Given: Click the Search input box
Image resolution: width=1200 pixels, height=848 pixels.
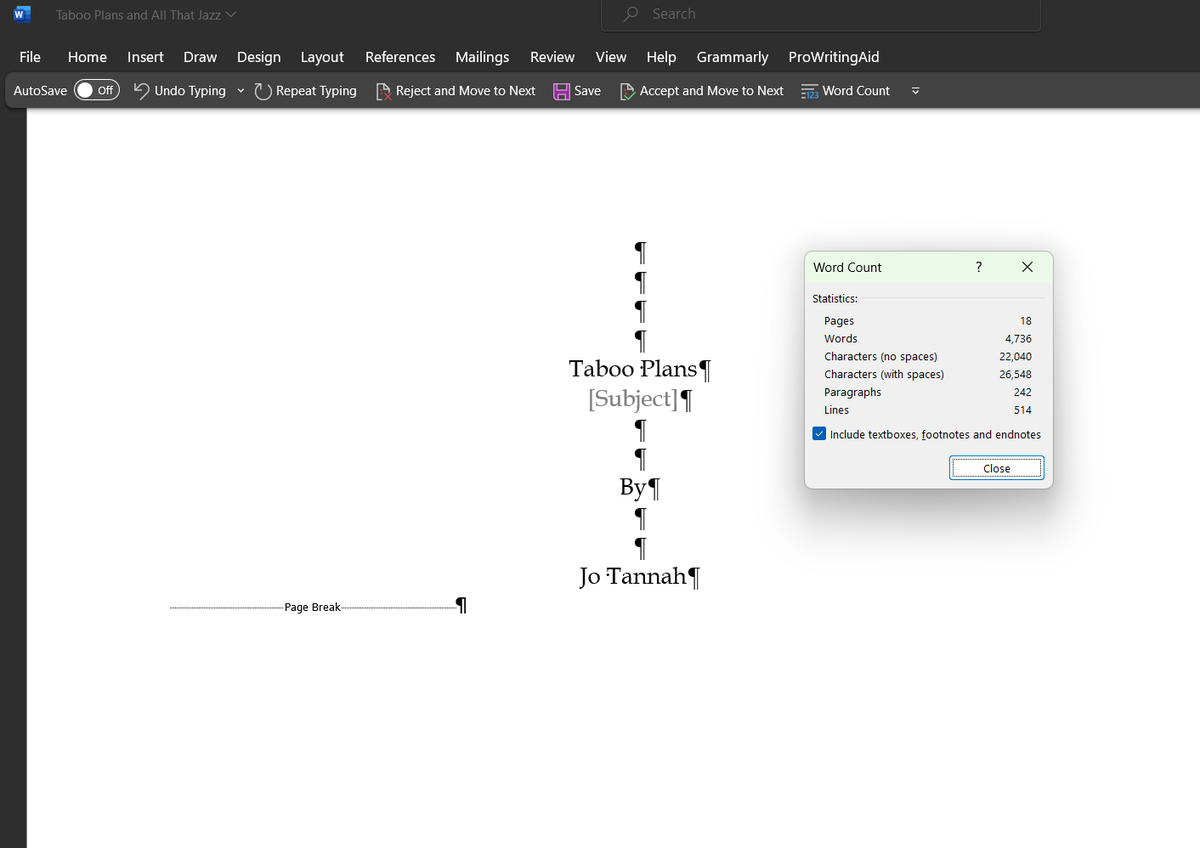Looking at the screenshot, I should [x=820, y=15].
